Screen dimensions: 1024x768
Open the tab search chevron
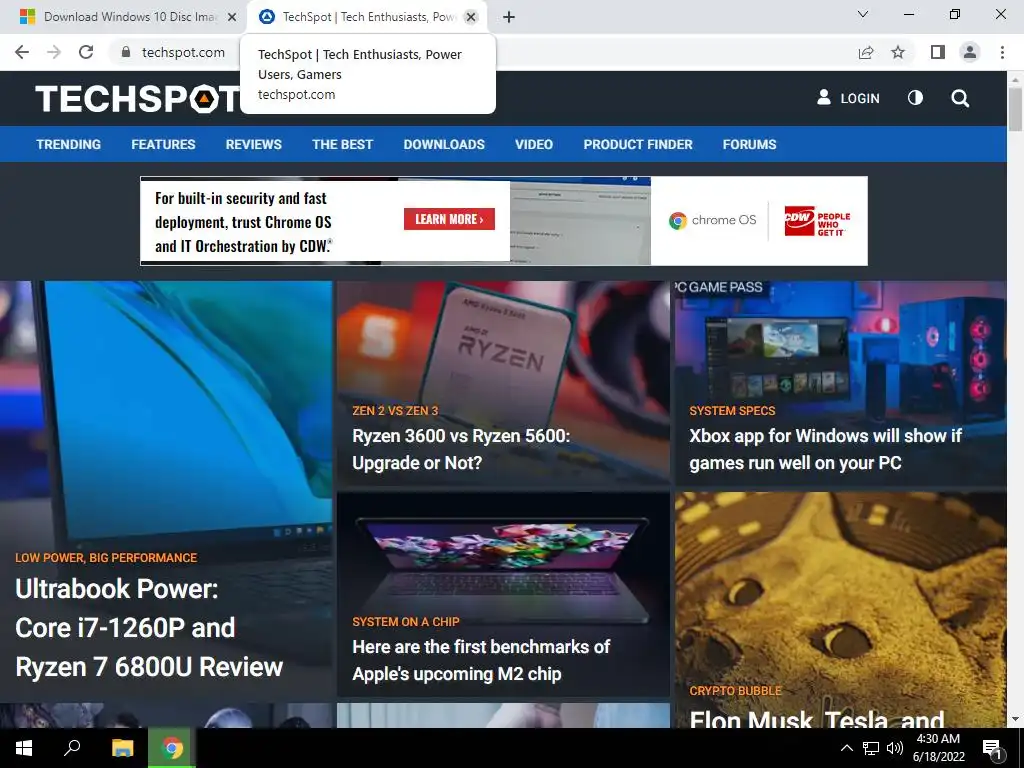coord(863,14)
